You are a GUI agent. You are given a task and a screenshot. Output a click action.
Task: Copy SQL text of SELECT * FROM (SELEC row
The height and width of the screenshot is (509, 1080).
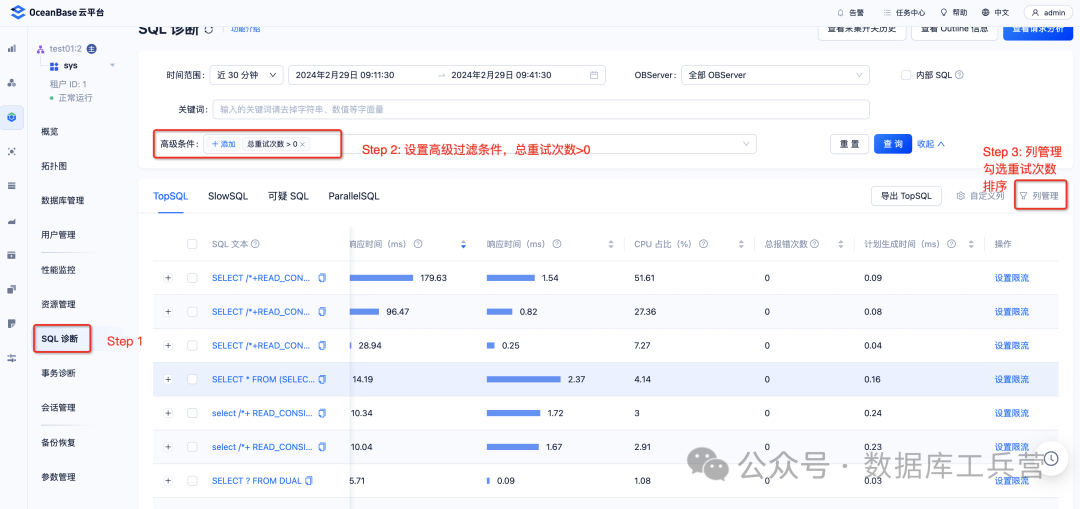[x=322, y=379]
